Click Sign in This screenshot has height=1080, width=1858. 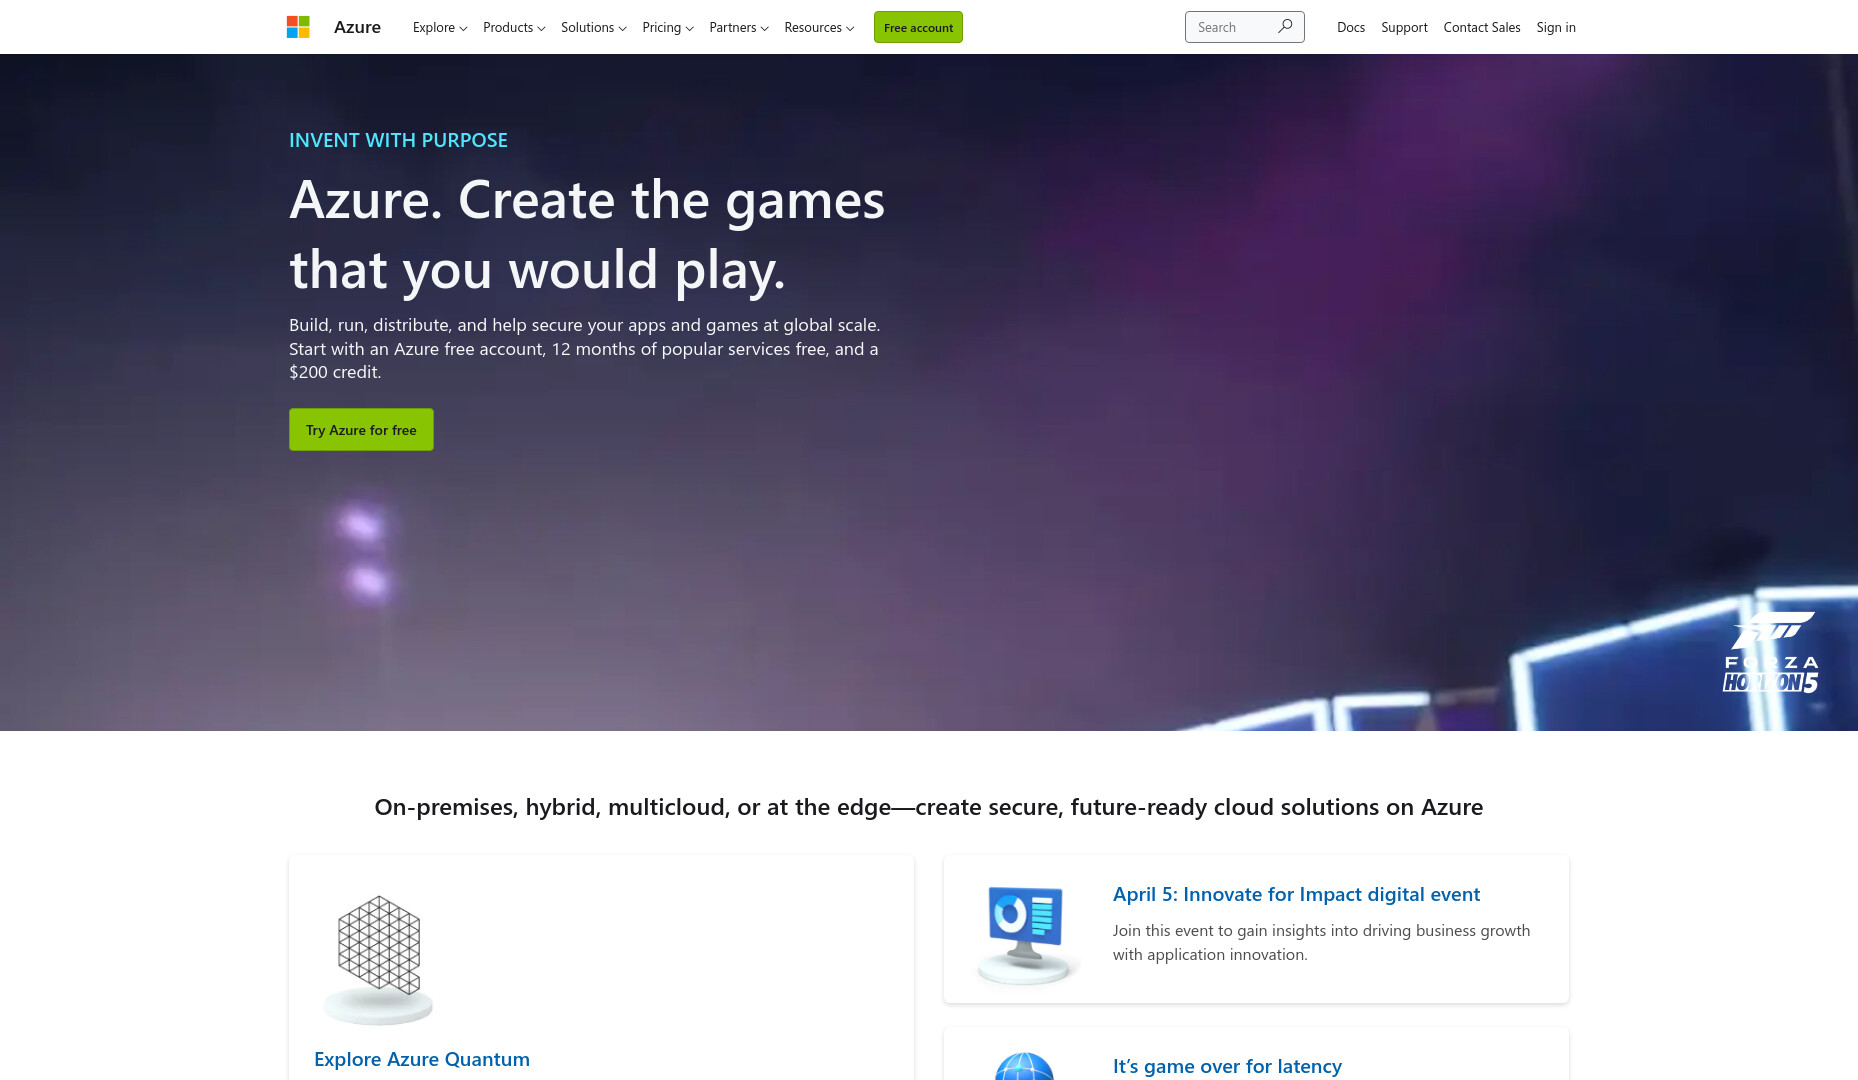click(1556, 27)
